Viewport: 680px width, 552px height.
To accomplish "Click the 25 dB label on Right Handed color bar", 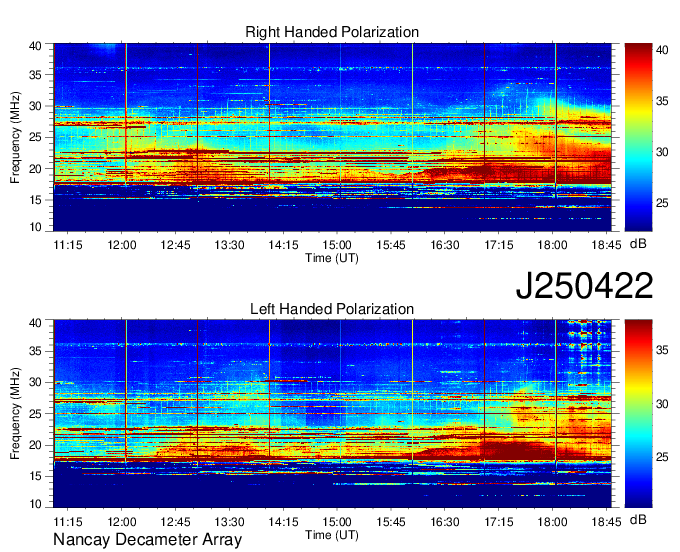I will coord(662,203).
